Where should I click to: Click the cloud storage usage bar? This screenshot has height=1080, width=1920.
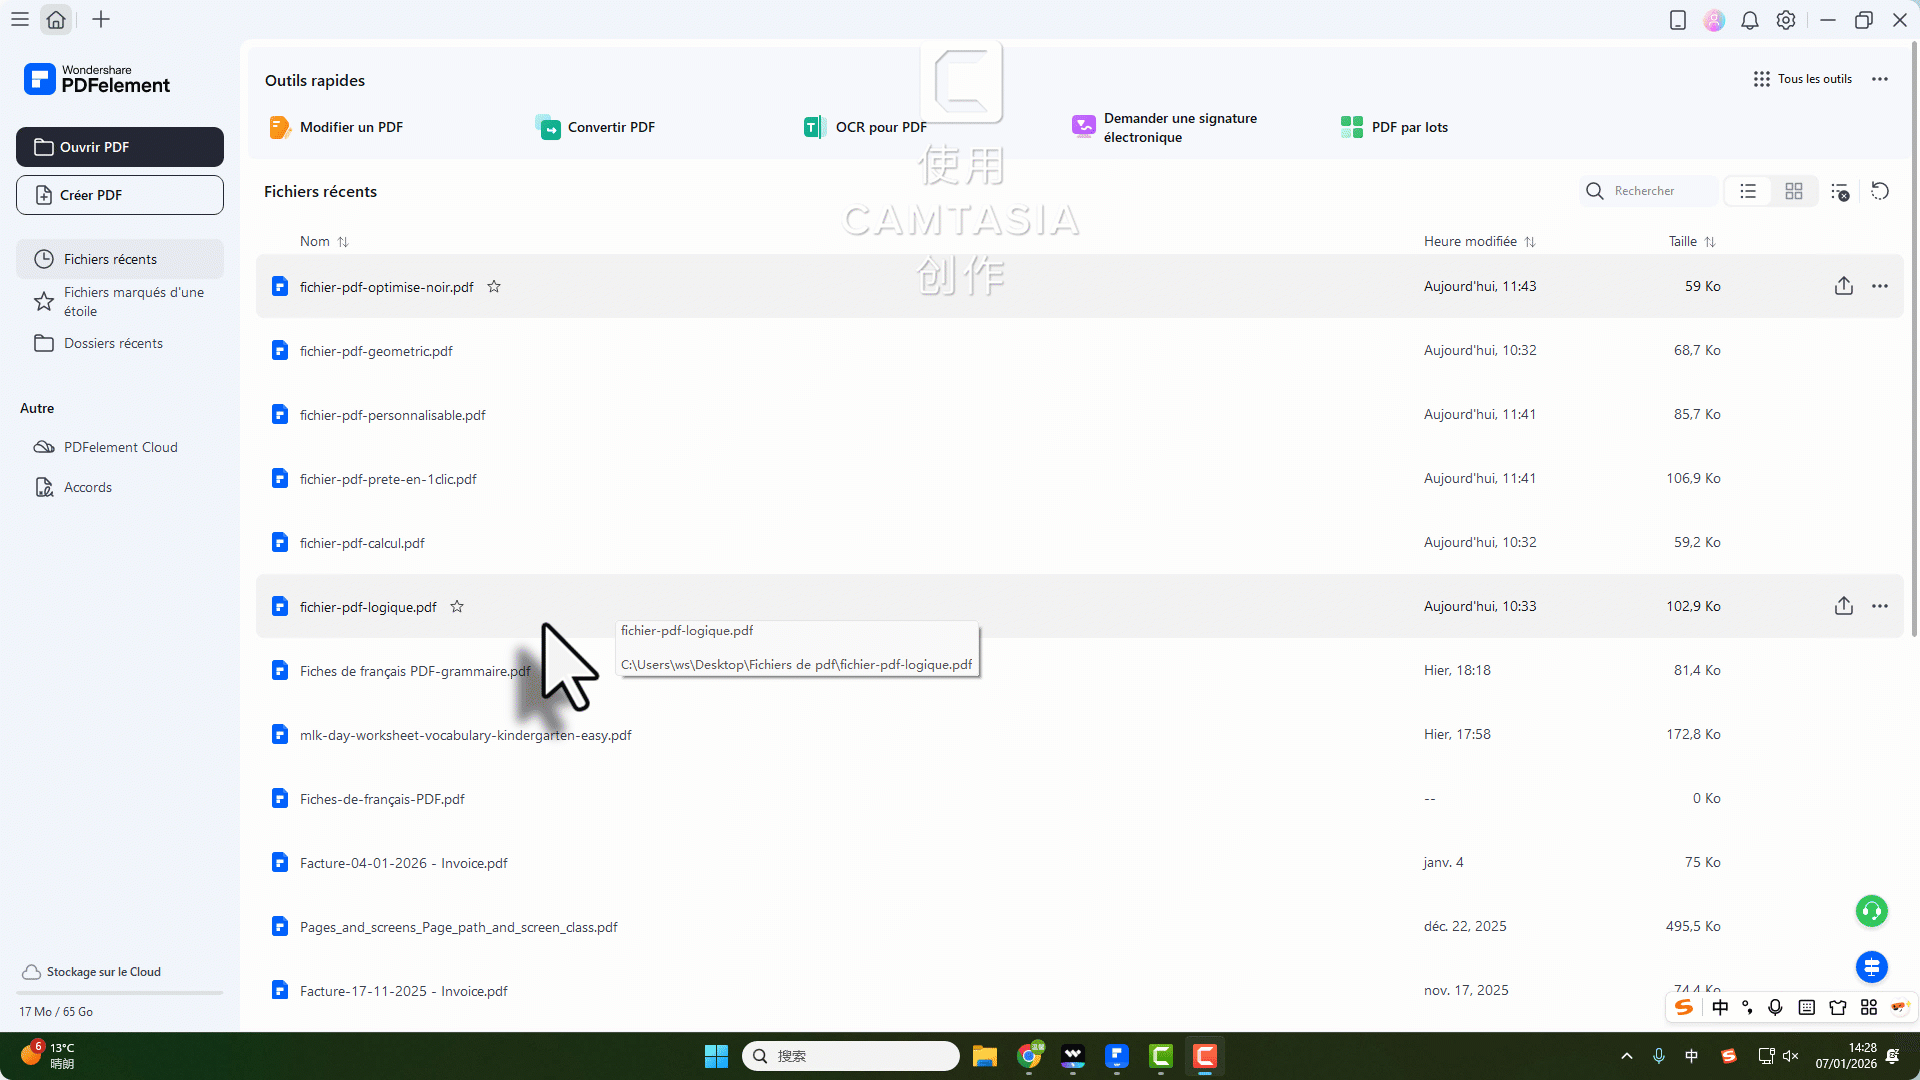(x=119, y=991)
